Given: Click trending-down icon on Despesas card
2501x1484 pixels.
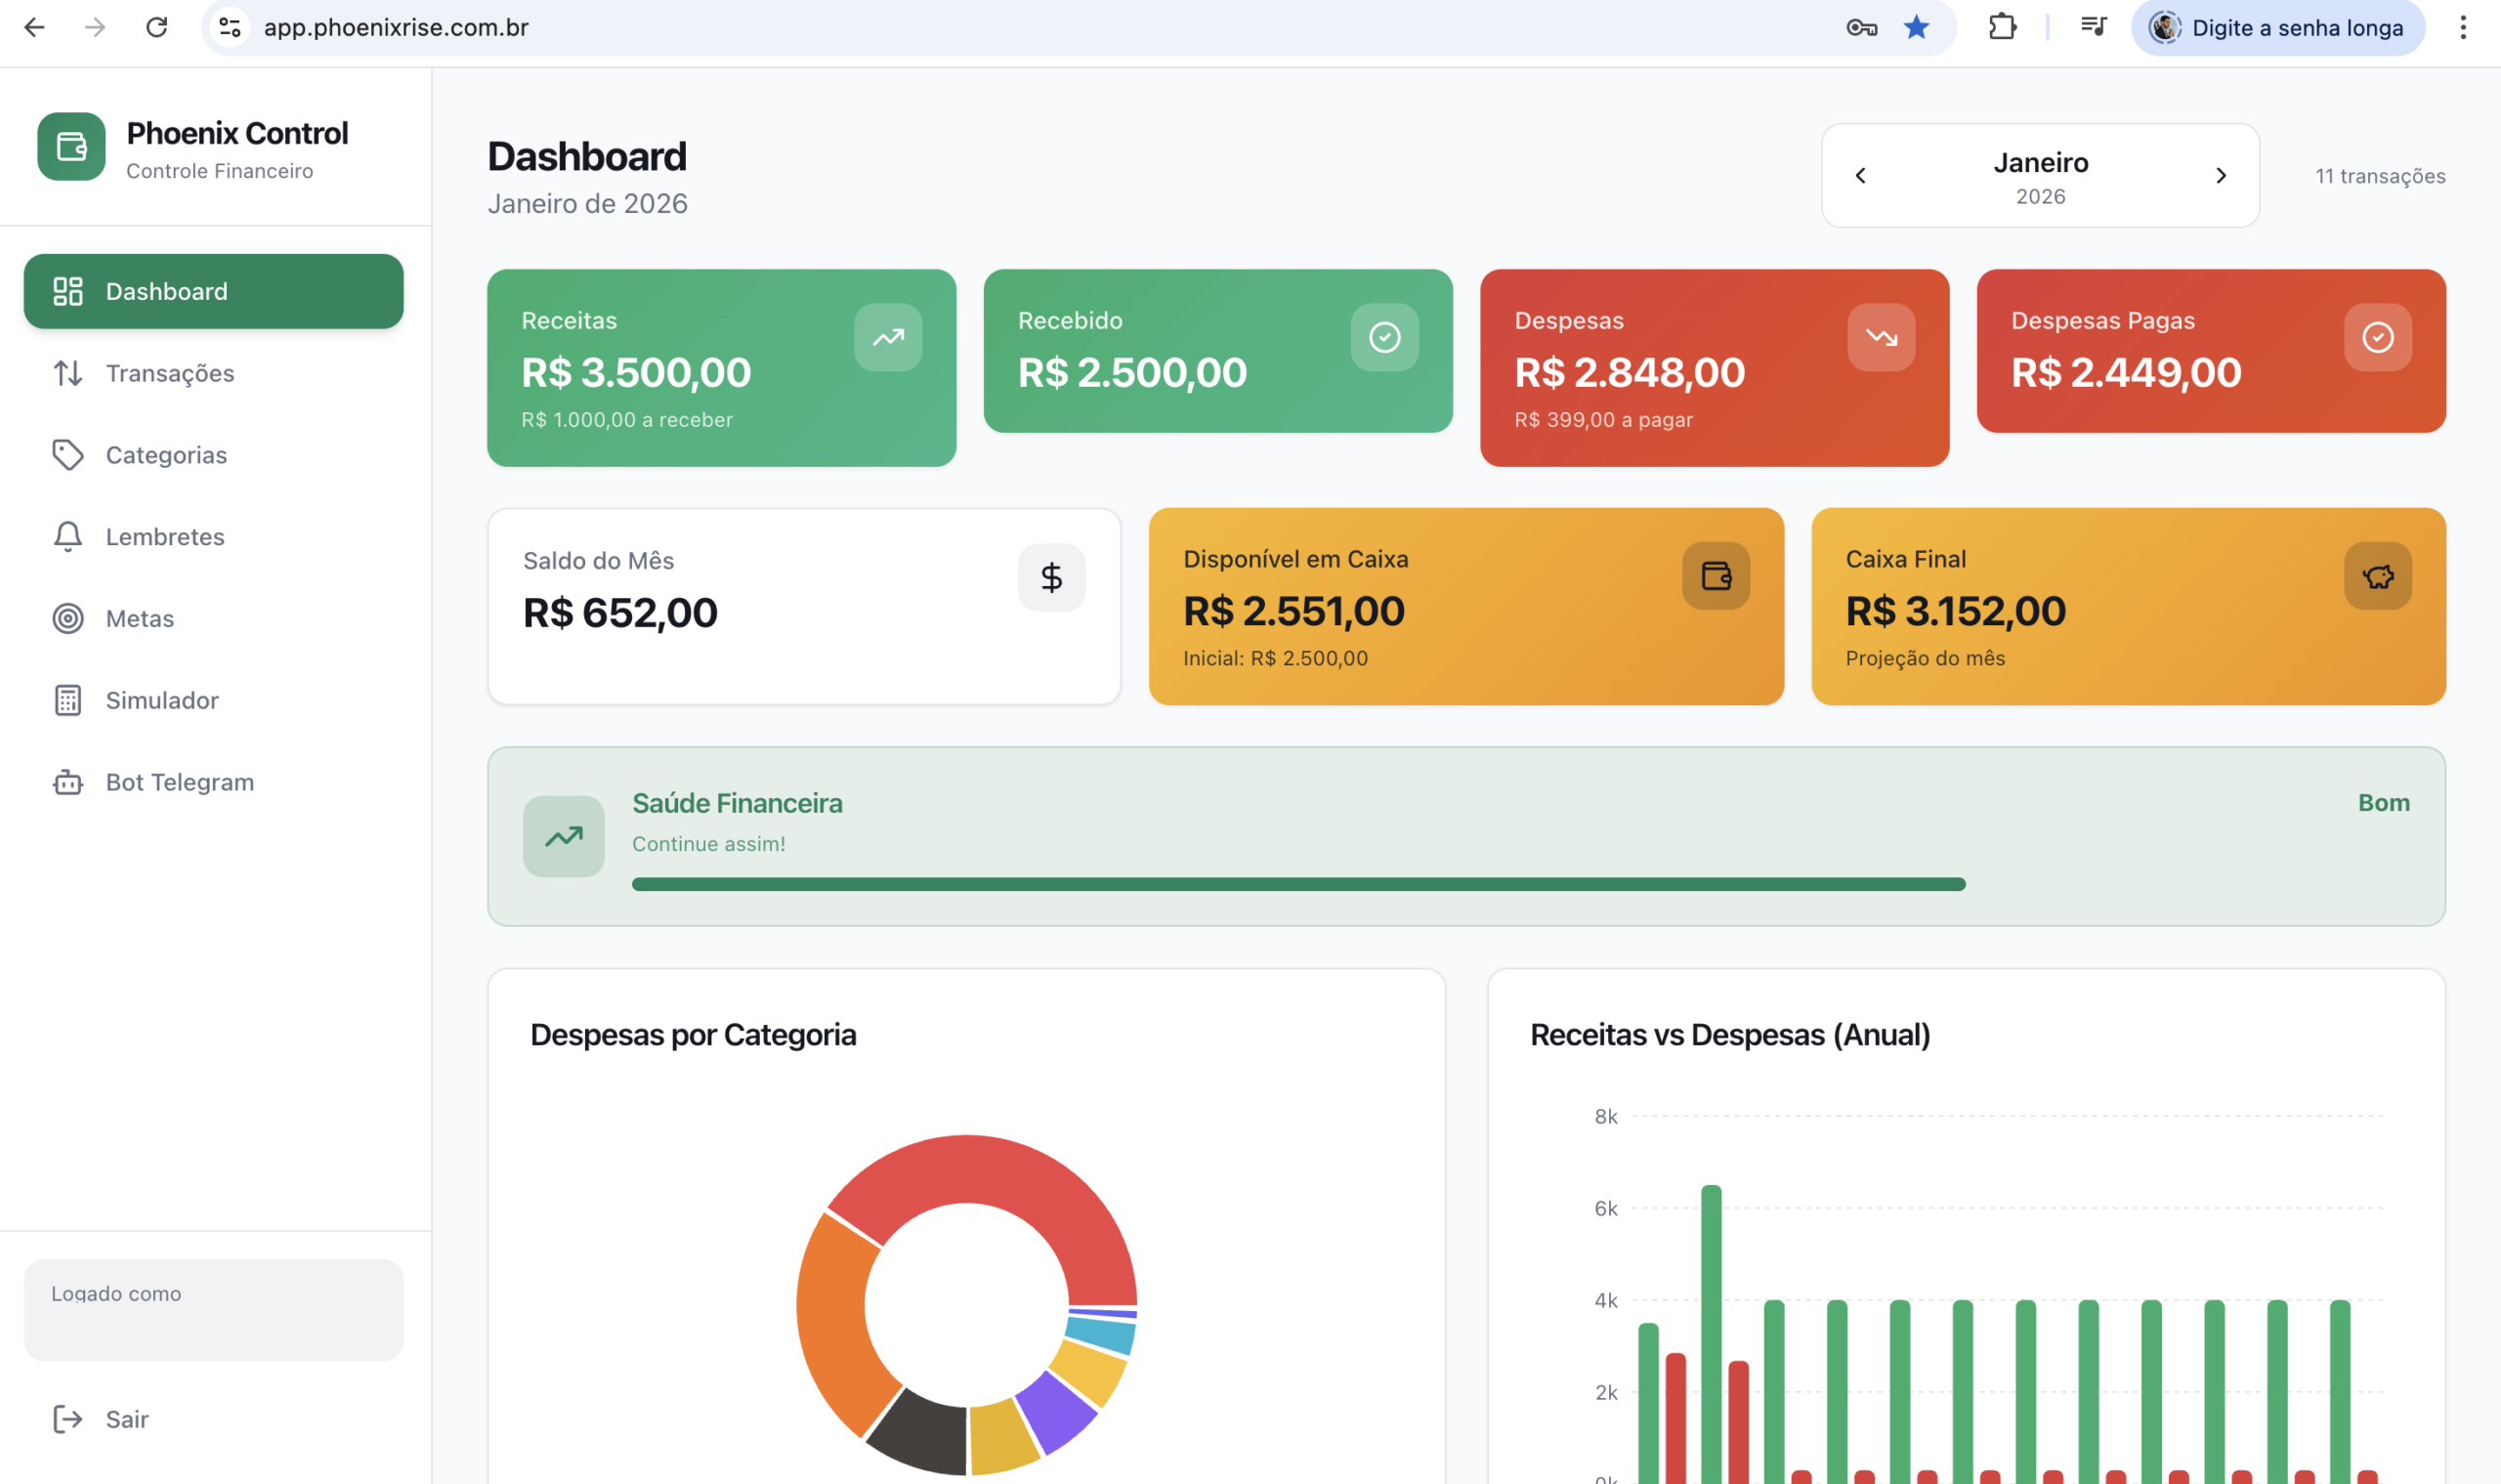Looking at the screenshot, I should [1881, 338].
